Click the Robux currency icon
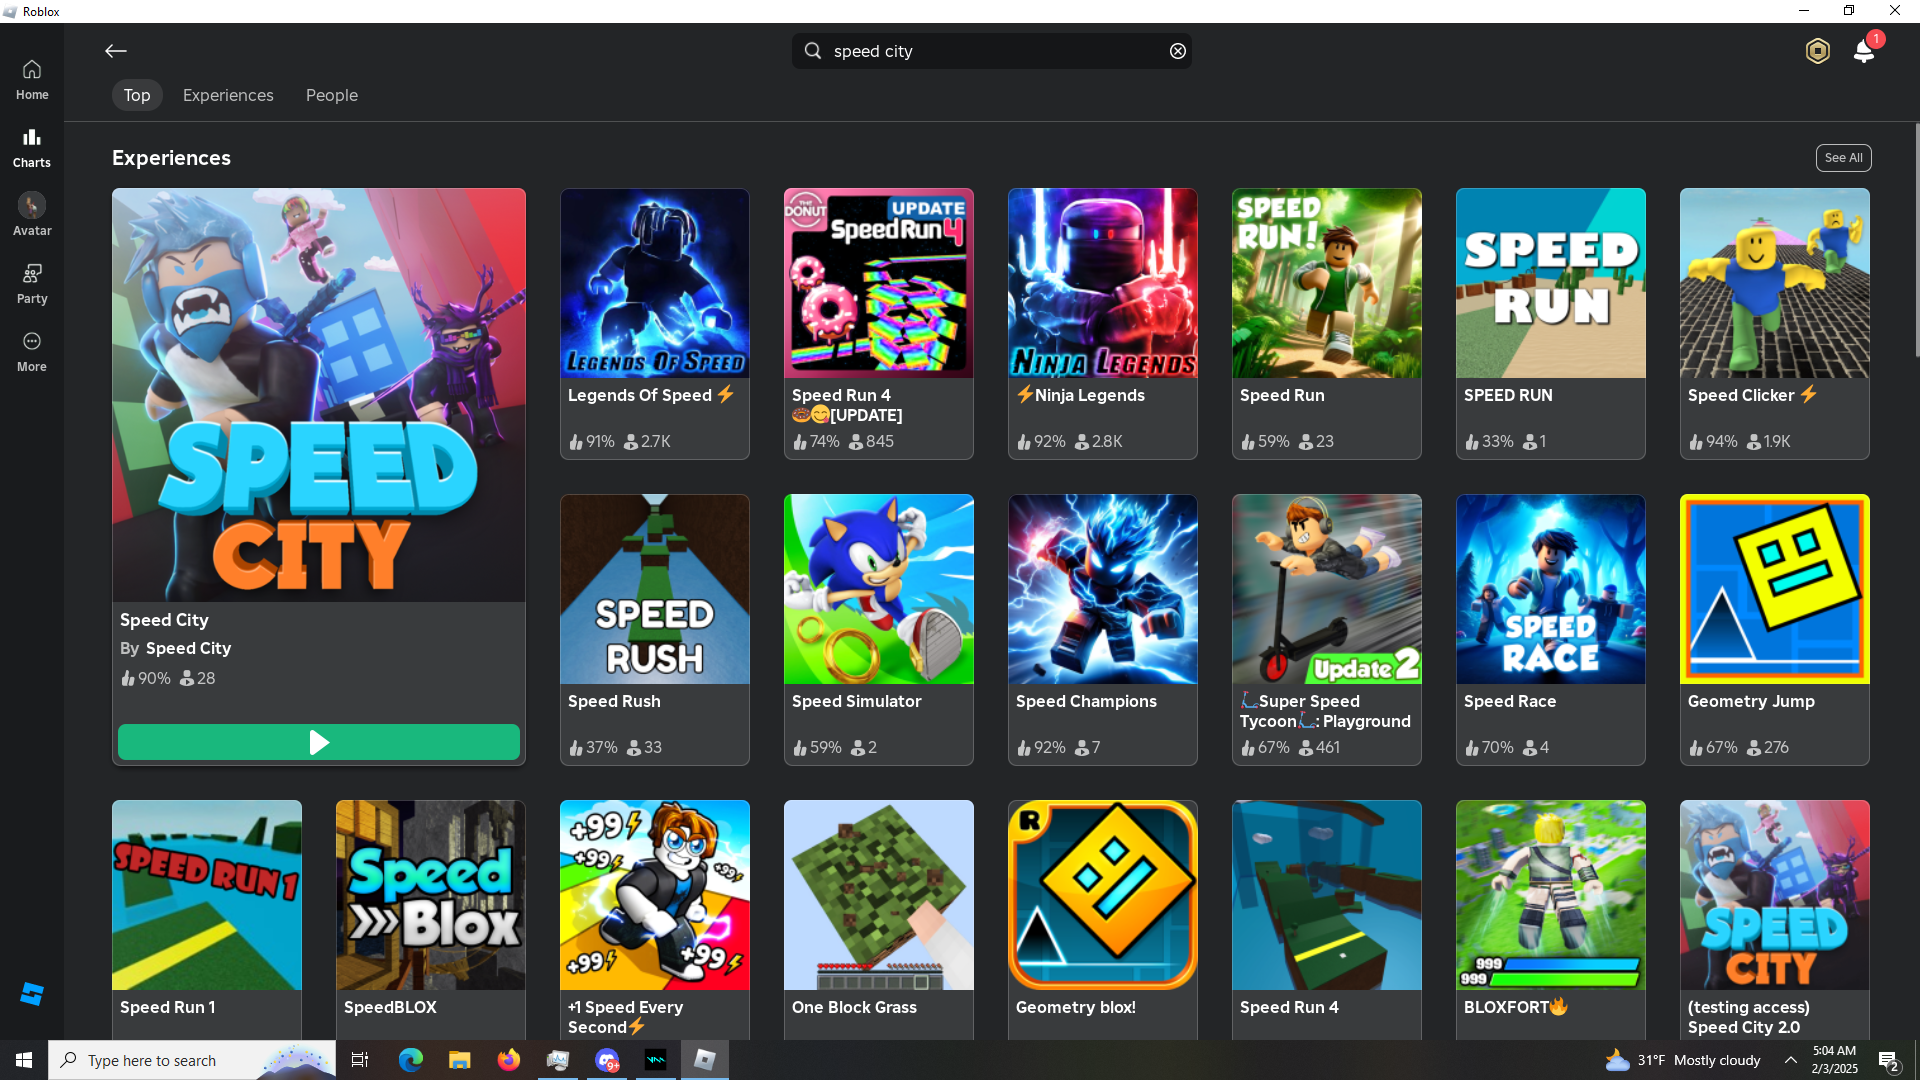Image resolution: width=1920 pixels, height=1080 pixels. pyautogui.click(x=1817, y=51)
